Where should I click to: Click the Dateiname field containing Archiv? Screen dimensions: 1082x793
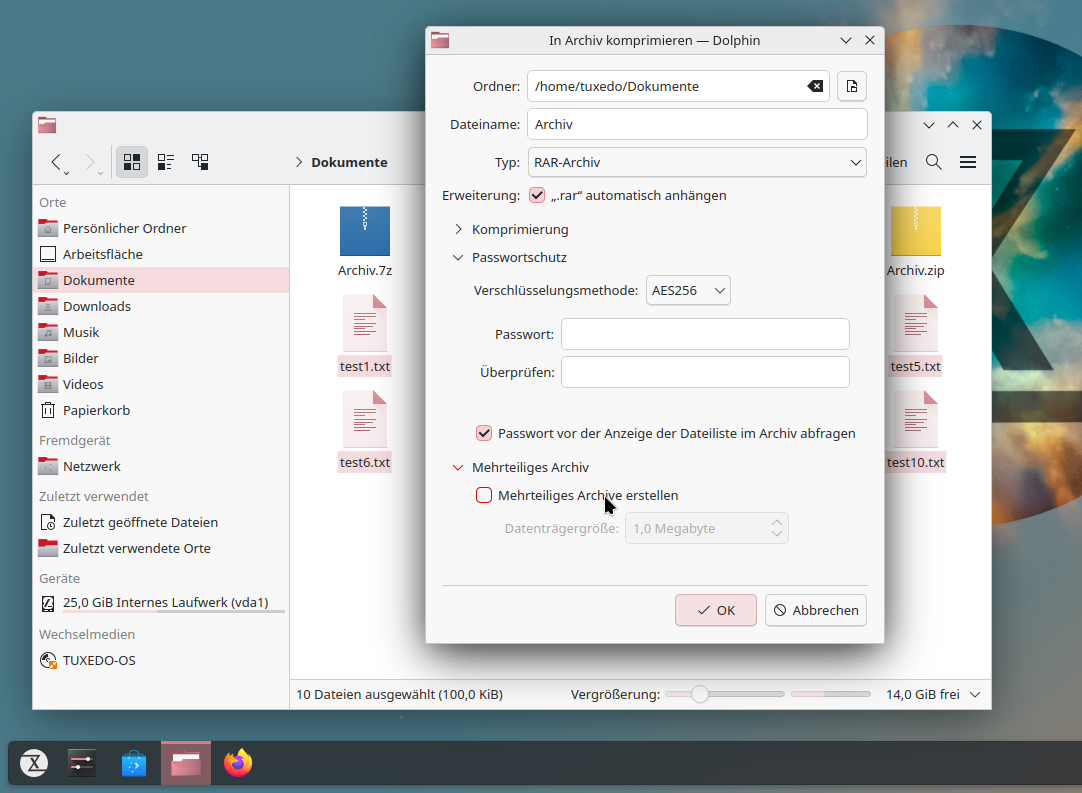pyautogui.click(x=697, y=124)
